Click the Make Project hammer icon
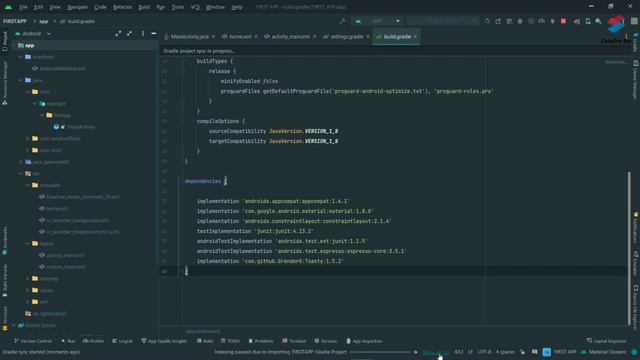 342,21
